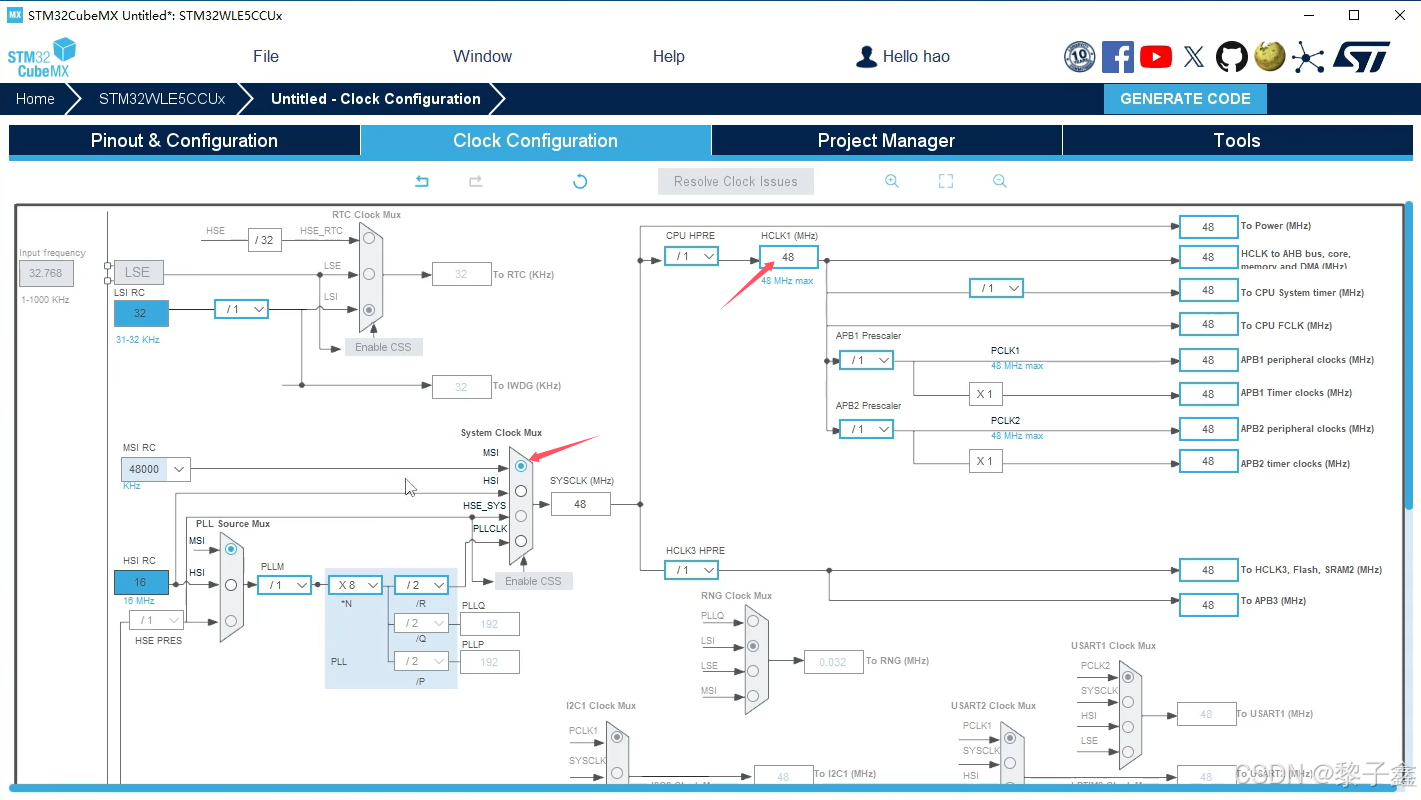Viewport: 1421px width, 800px height.
Task: Select HSI in System Clock Mux
Action: [521, 491]
